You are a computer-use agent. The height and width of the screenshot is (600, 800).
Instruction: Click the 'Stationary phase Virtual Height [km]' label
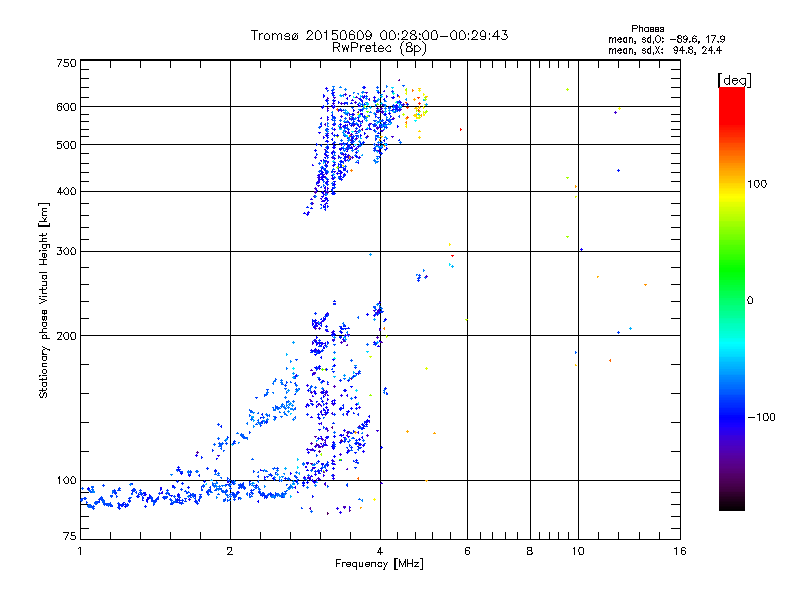[44, 300]
